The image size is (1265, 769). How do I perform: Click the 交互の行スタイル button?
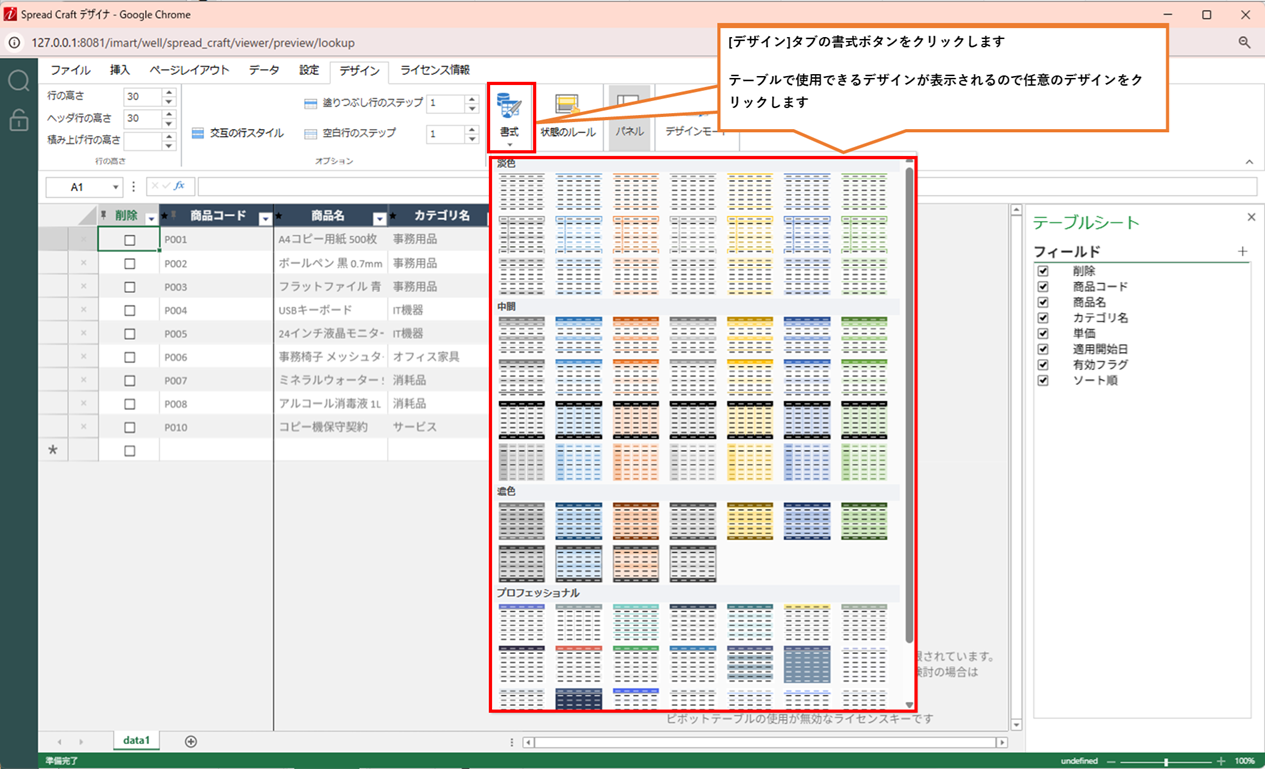pyautogui.click(x=238, y=133)
